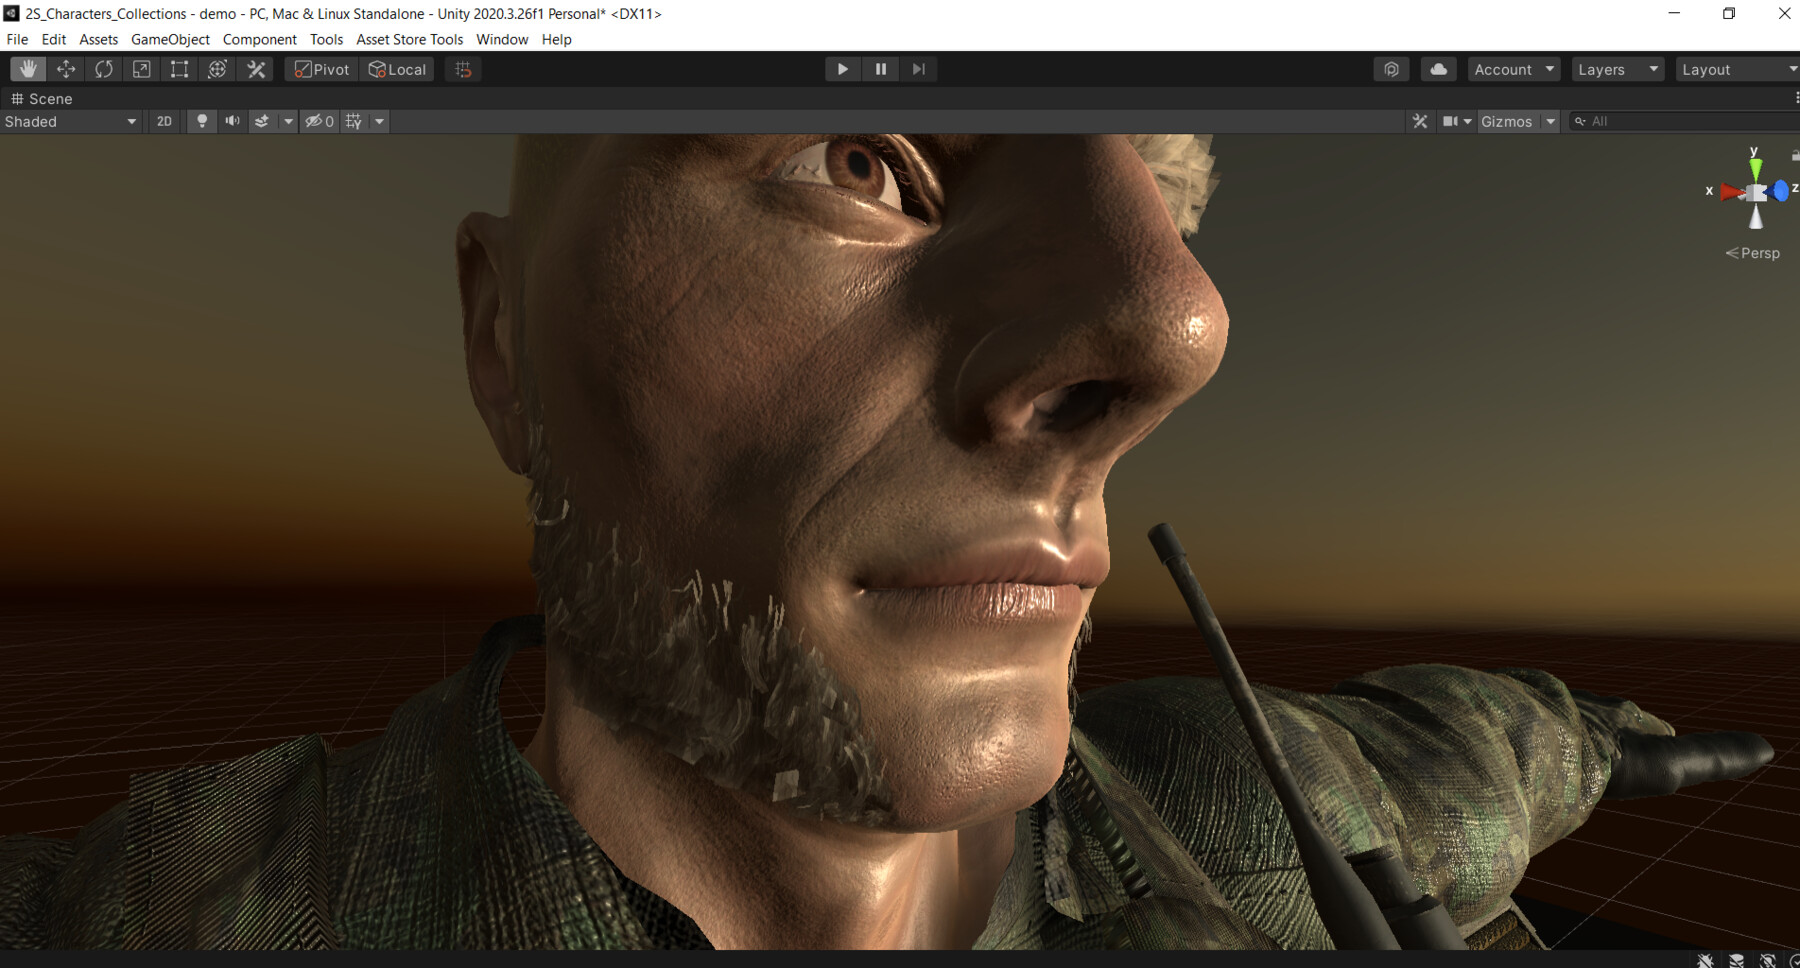Select the Scale tool
This screenshot has height=968, width=1800.
point(142,69)
